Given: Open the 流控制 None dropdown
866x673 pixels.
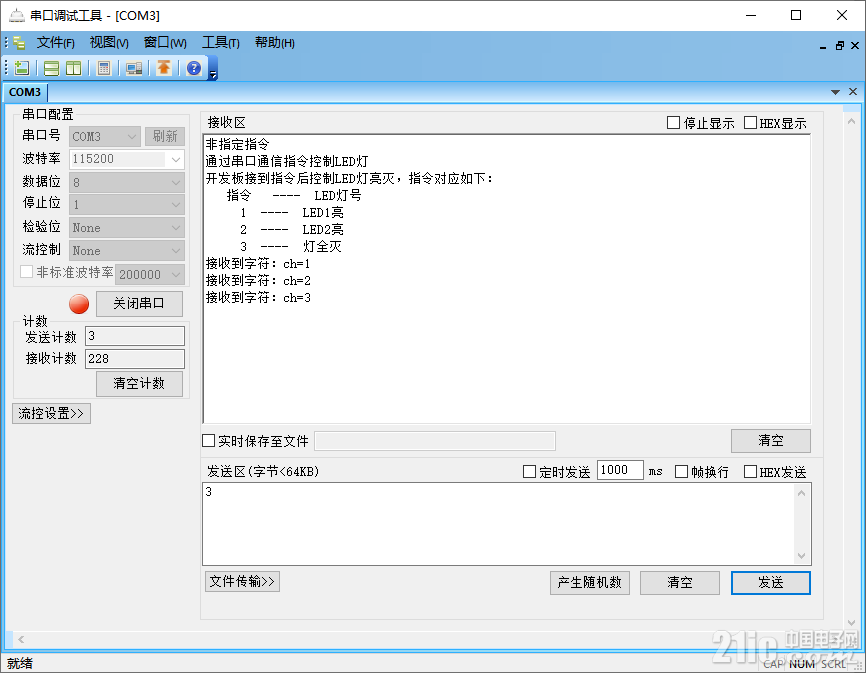Looking at the screenshot, I should [x=126, y=251].
